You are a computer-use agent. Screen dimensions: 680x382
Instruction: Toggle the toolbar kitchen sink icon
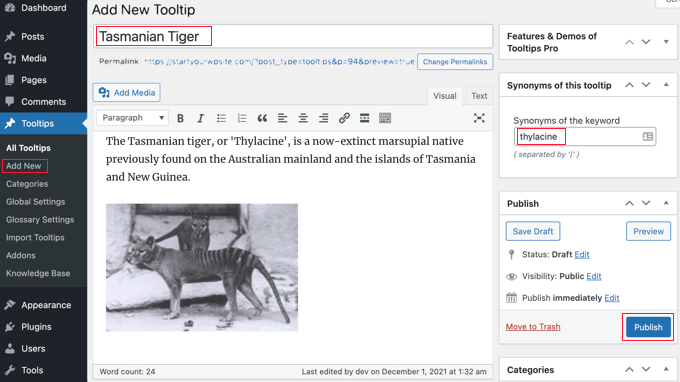[385, 118]
